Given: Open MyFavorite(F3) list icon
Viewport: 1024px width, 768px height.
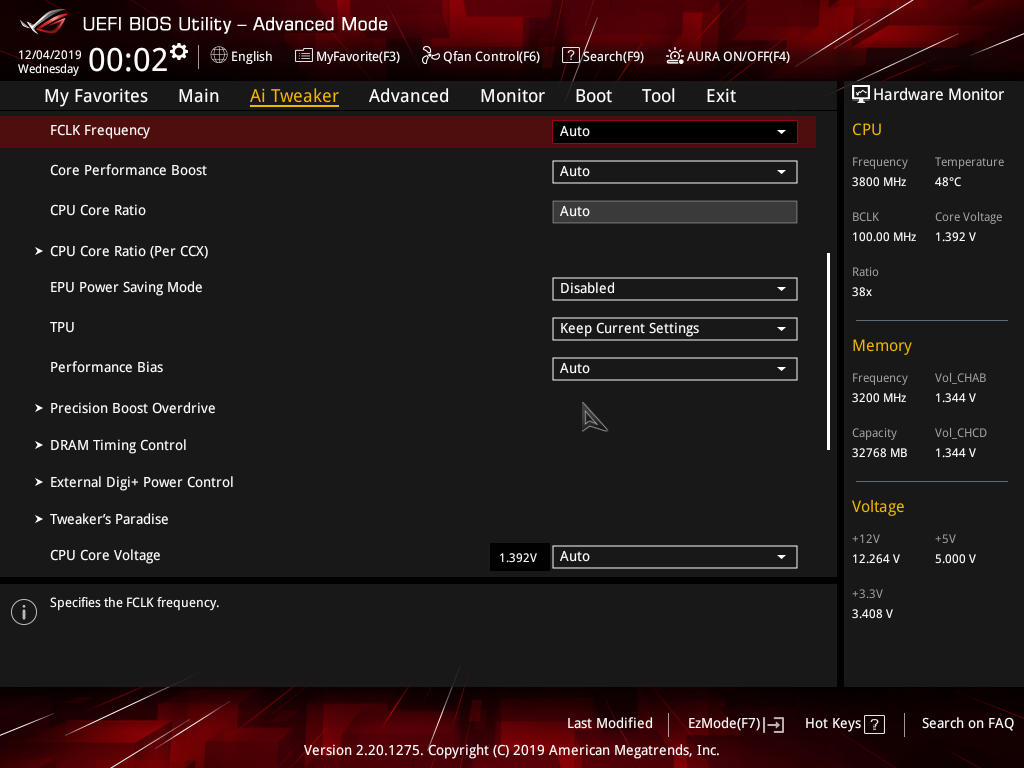Looking at the screenshot, I should coord(304,56).
